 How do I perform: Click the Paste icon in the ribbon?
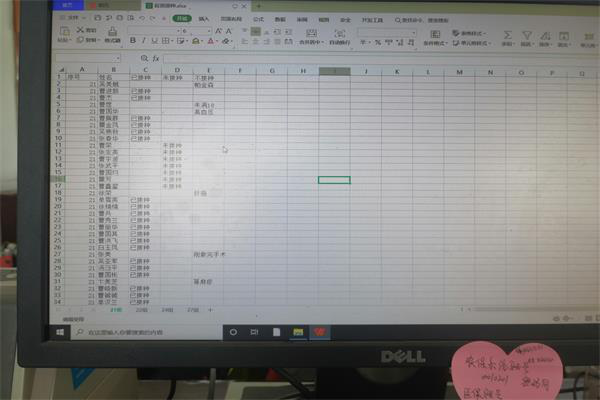(63, 36)
